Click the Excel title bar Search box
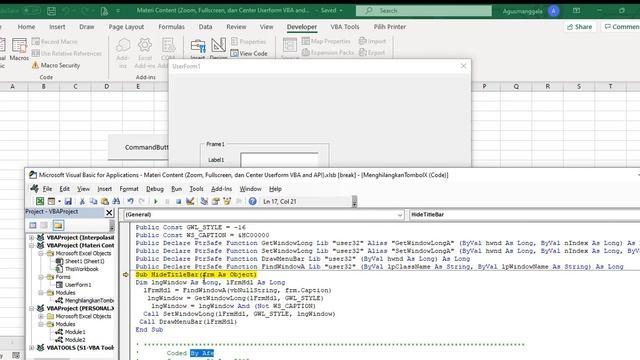The height and width of the screenshot is (360, 640). tap(424, 11)
